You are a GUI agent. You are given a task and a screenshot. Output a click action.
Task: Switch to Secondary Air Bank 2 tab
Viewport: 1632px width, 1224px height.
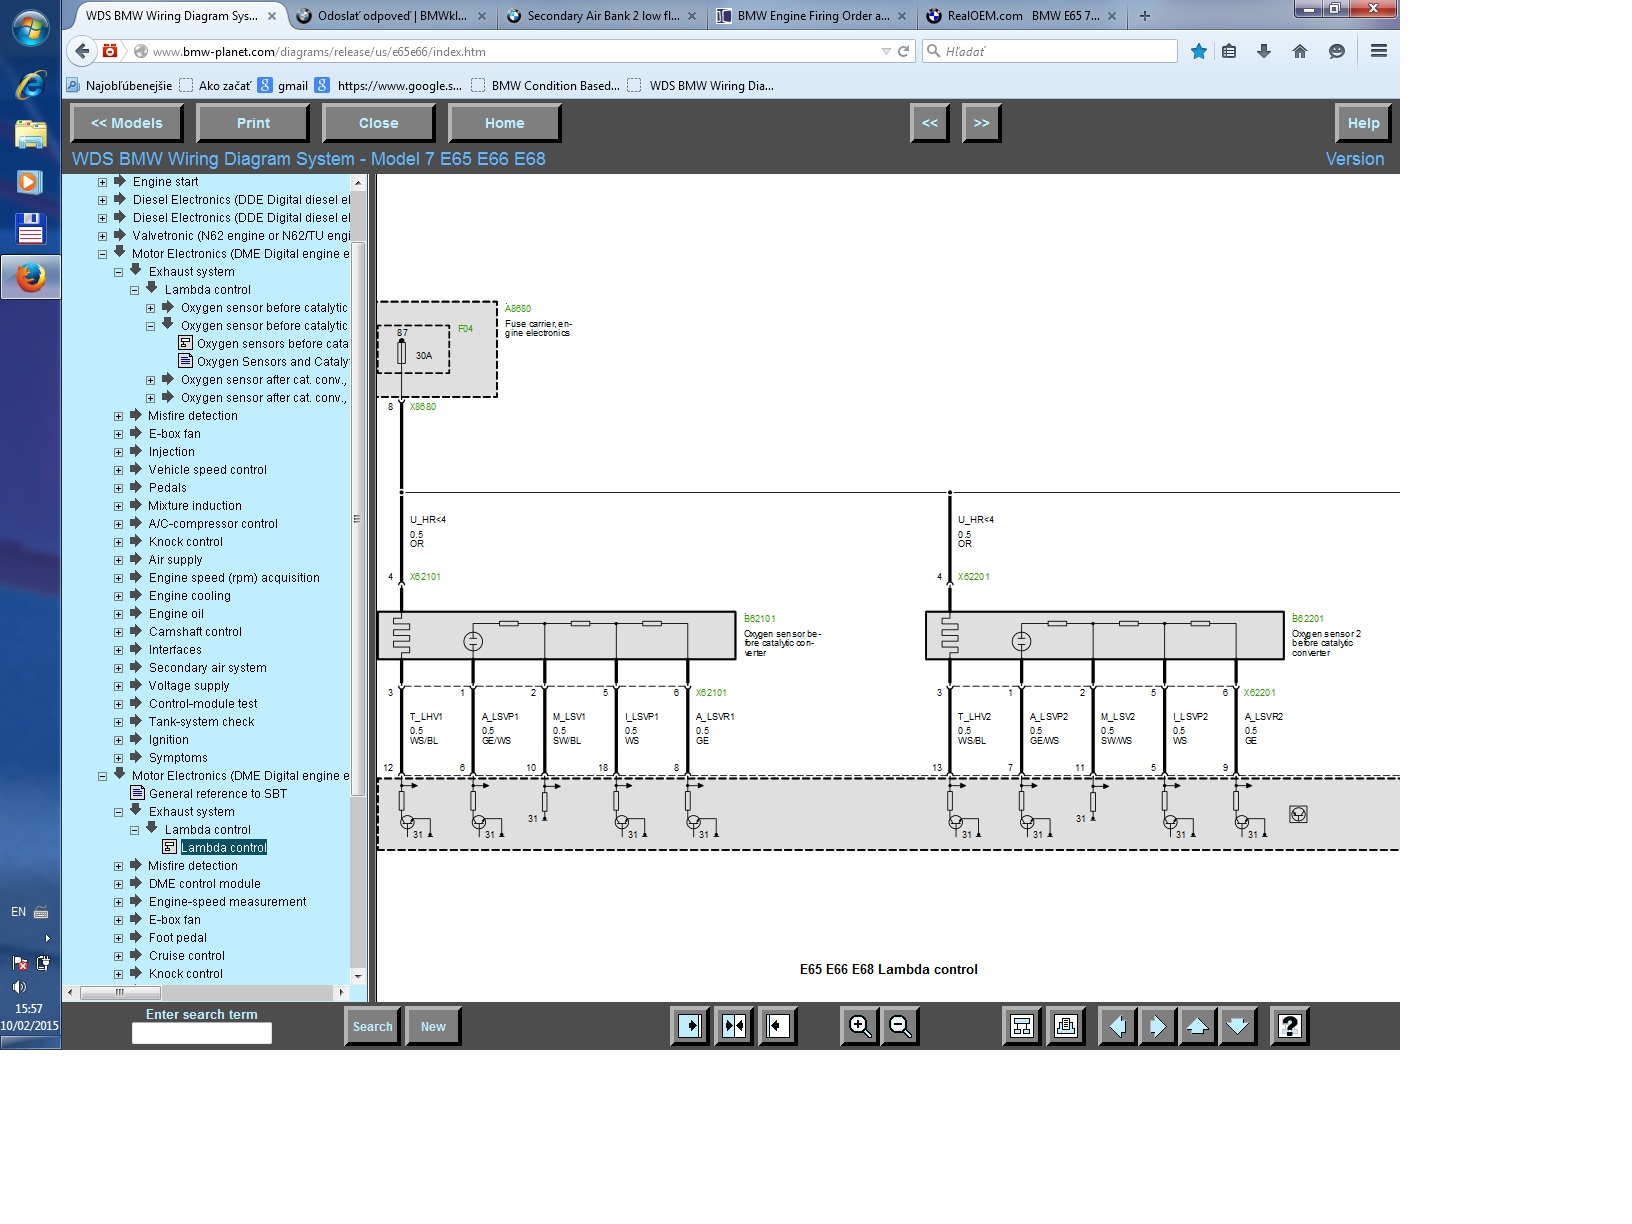600,16
